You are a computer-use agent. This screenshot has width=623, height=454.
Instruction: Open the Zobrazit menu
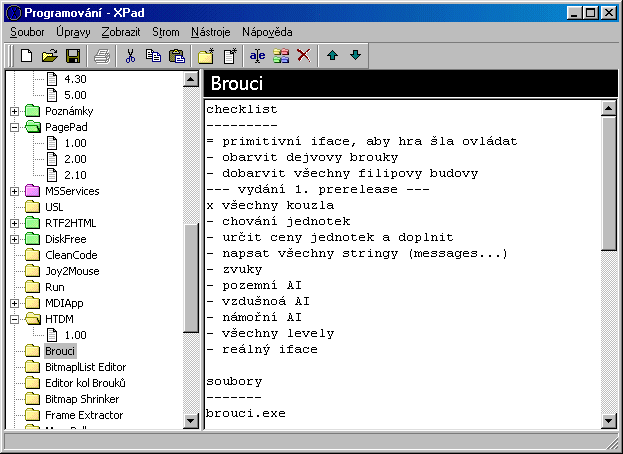tap(121, 32)
